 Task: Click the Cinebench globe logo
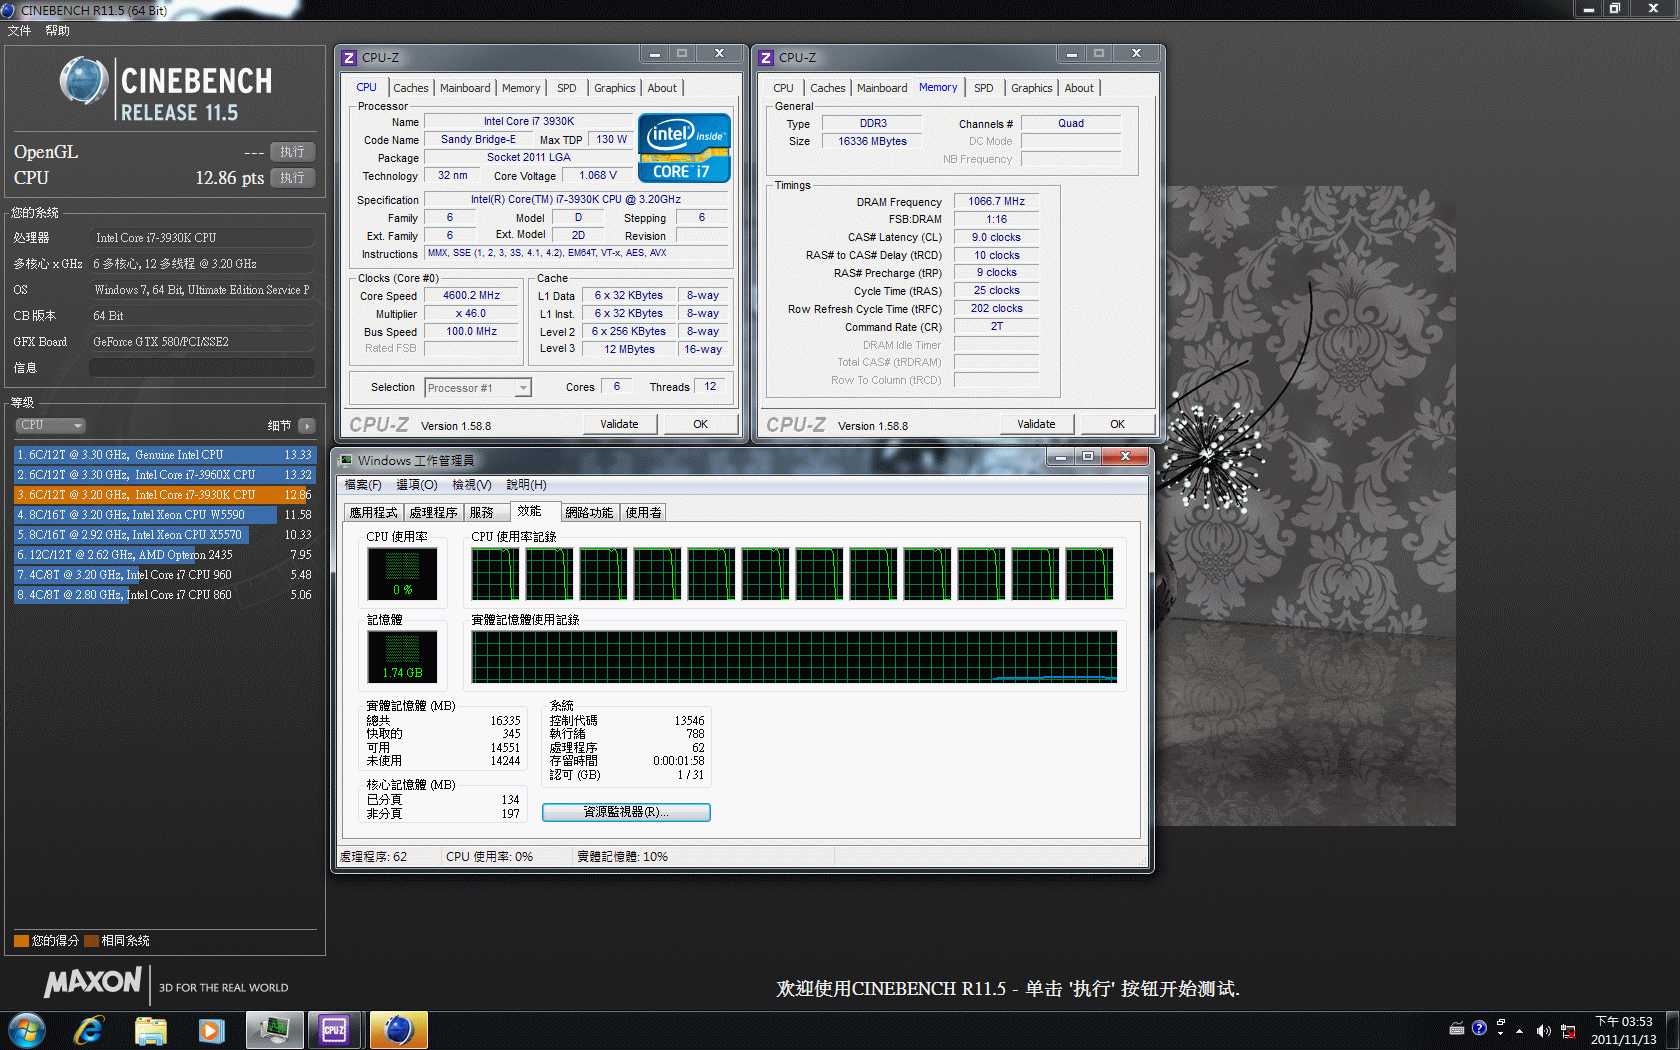83,81
